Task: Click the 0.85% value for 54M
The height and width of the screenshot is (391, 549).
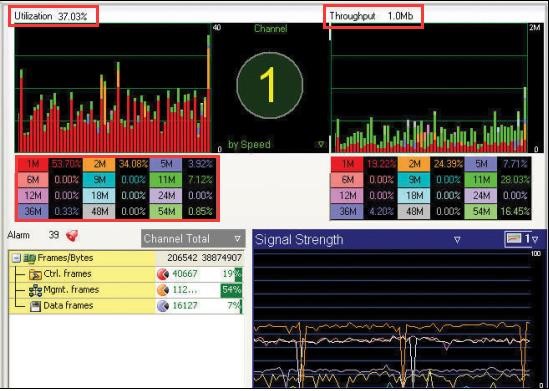Action: [200, 211]
